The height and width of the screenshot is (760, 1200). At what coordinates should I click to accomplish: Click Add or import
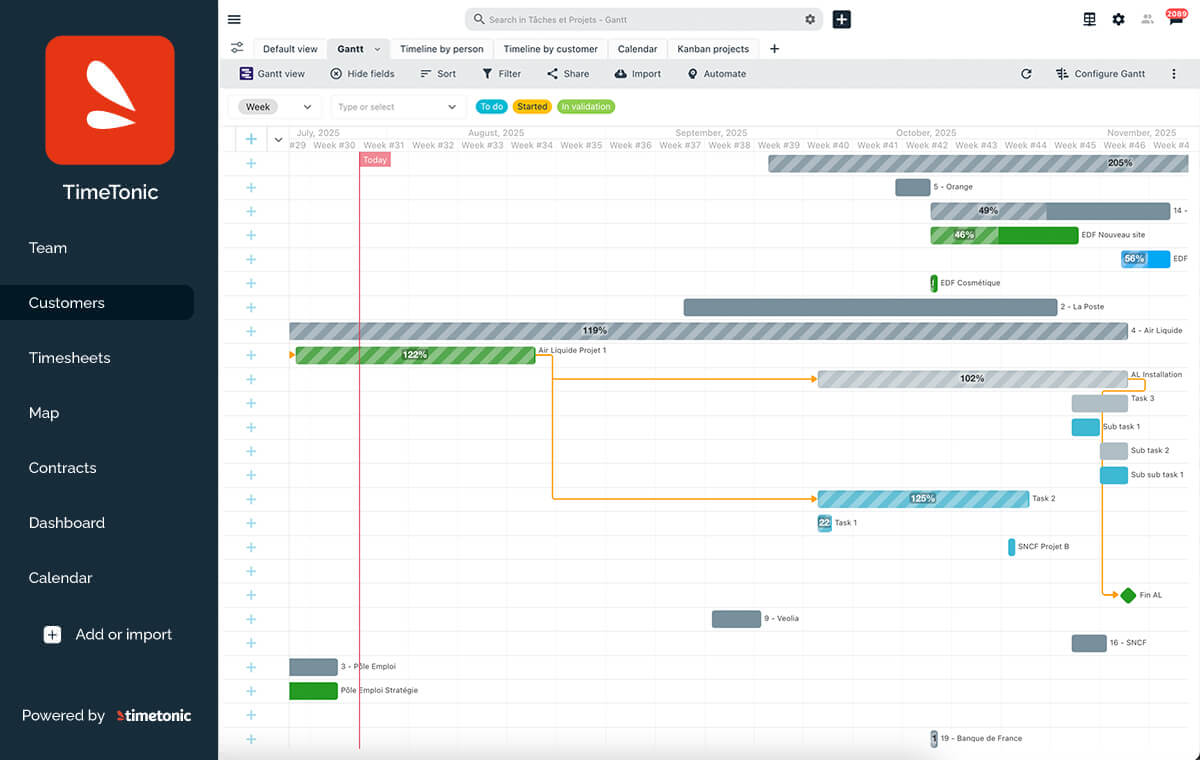(108, 634)
